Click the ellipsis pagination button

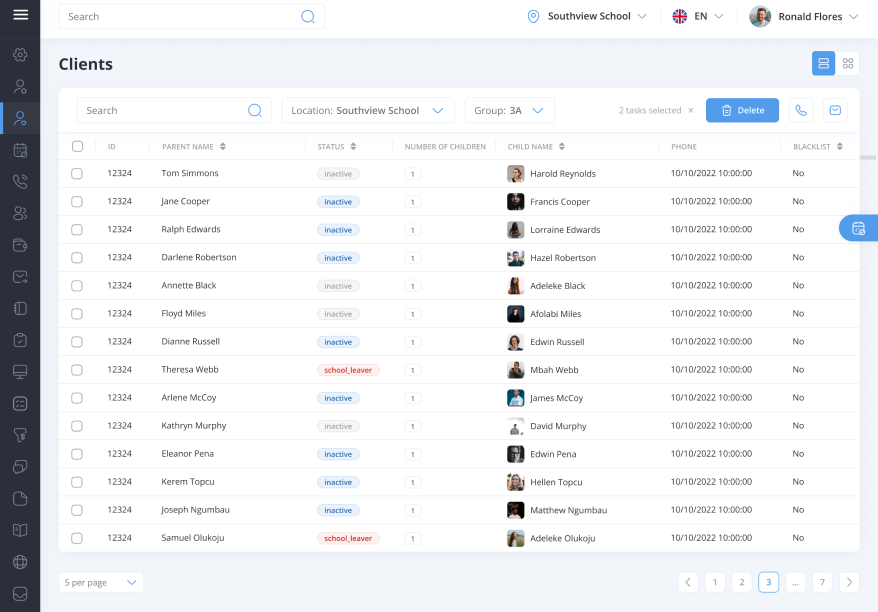point(795,582)
